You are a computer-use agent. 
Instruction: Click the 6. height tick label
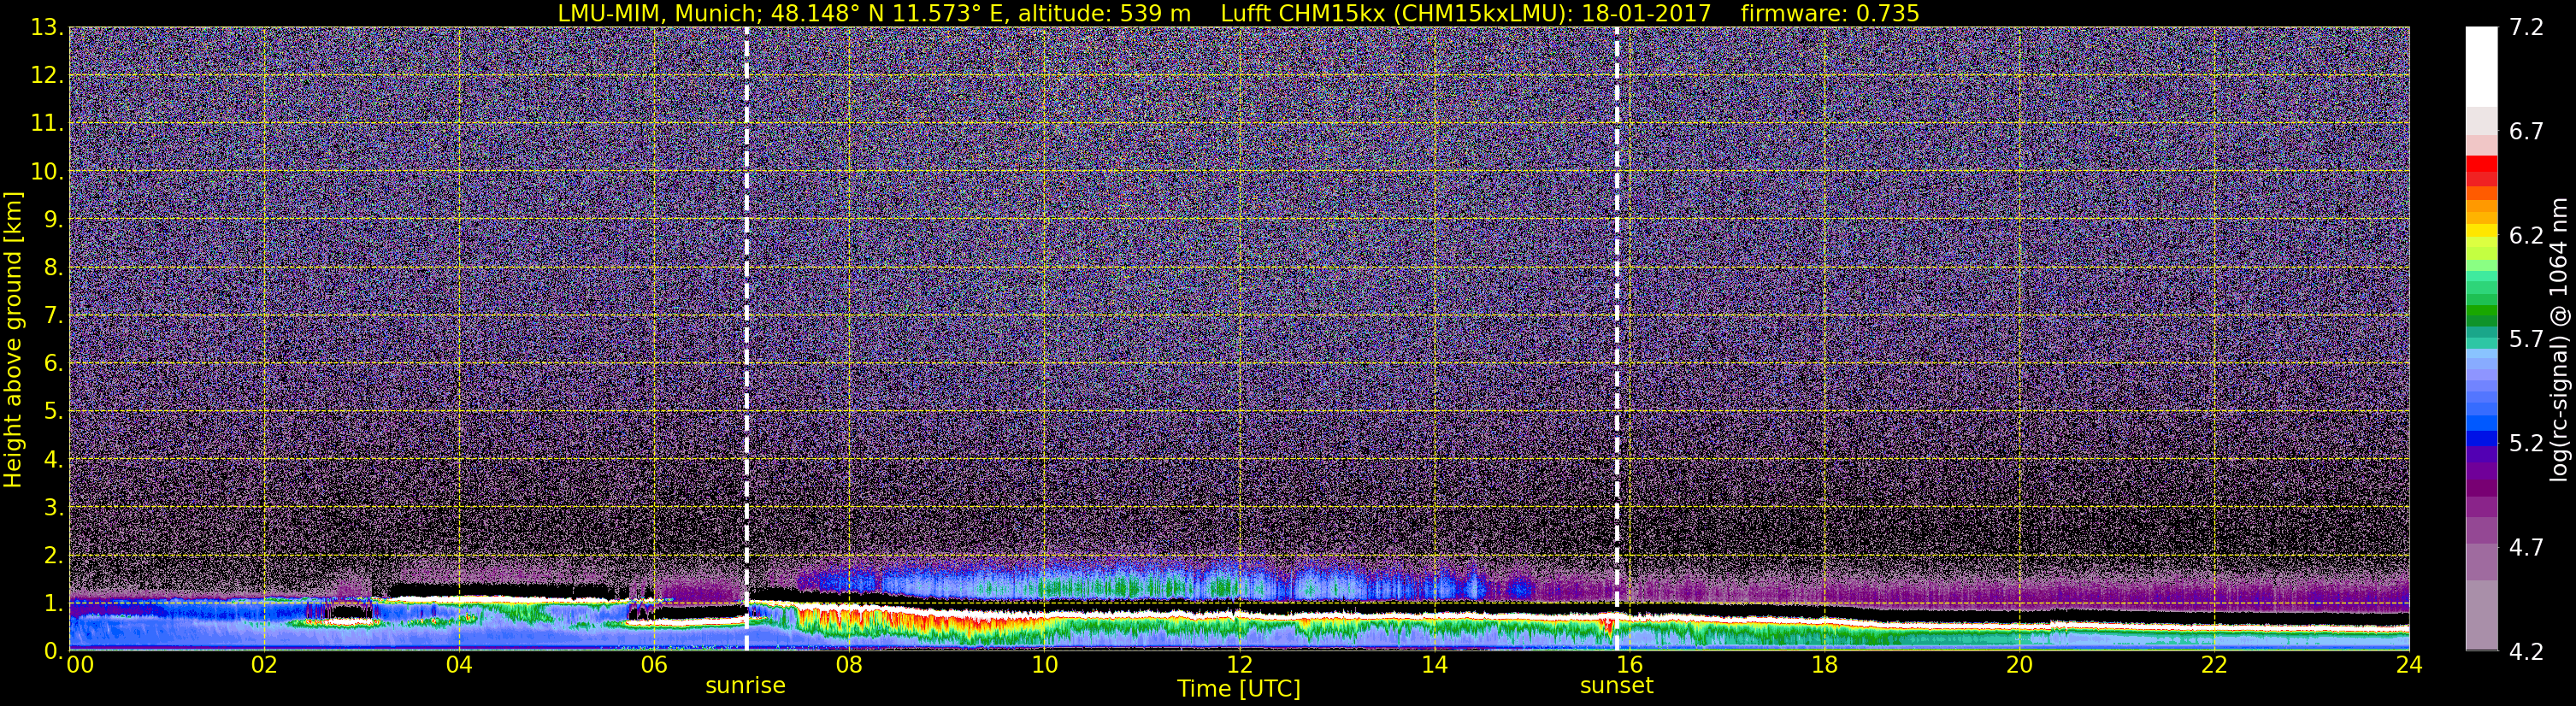[52, 363]
